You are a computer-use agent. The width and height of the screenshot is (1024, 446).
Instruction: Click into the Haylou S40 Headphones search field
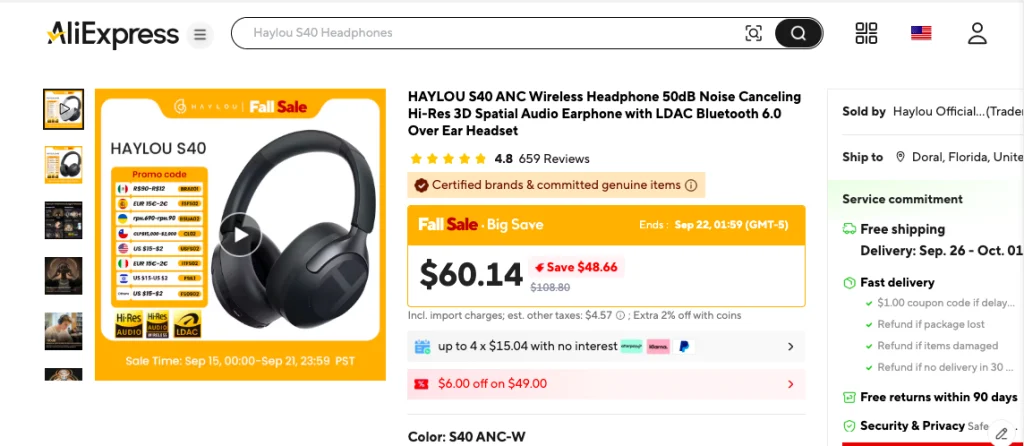490,33
